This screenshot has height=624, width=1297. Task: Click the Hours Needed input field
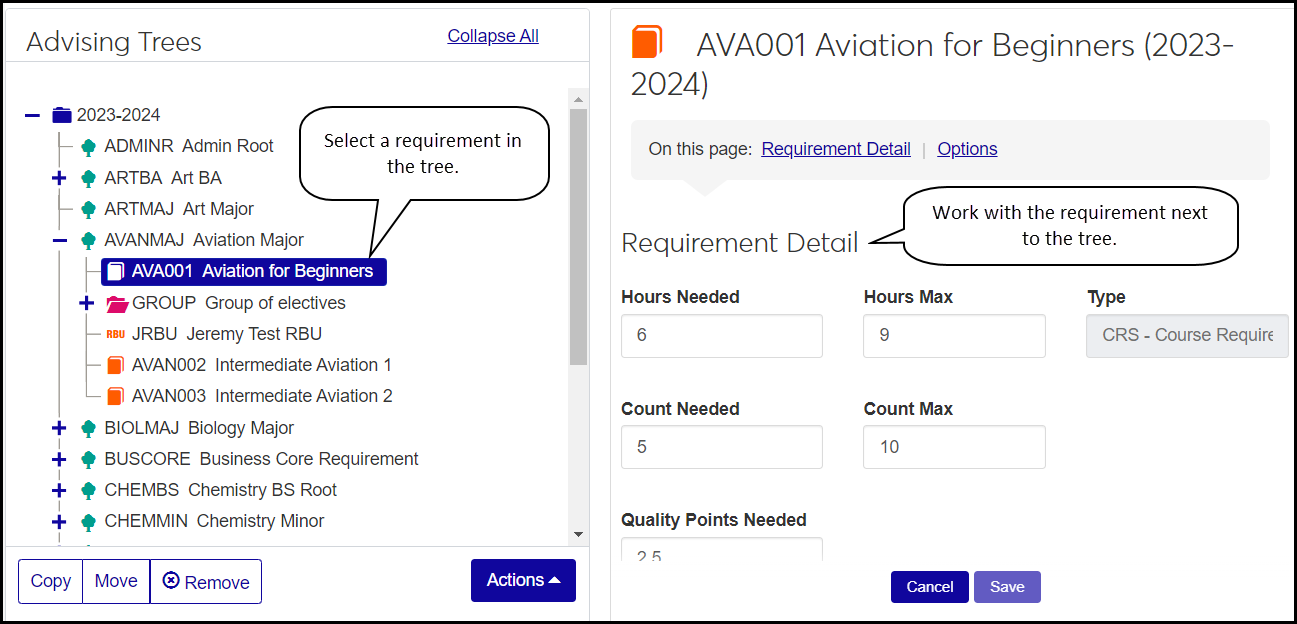(721, 336)
